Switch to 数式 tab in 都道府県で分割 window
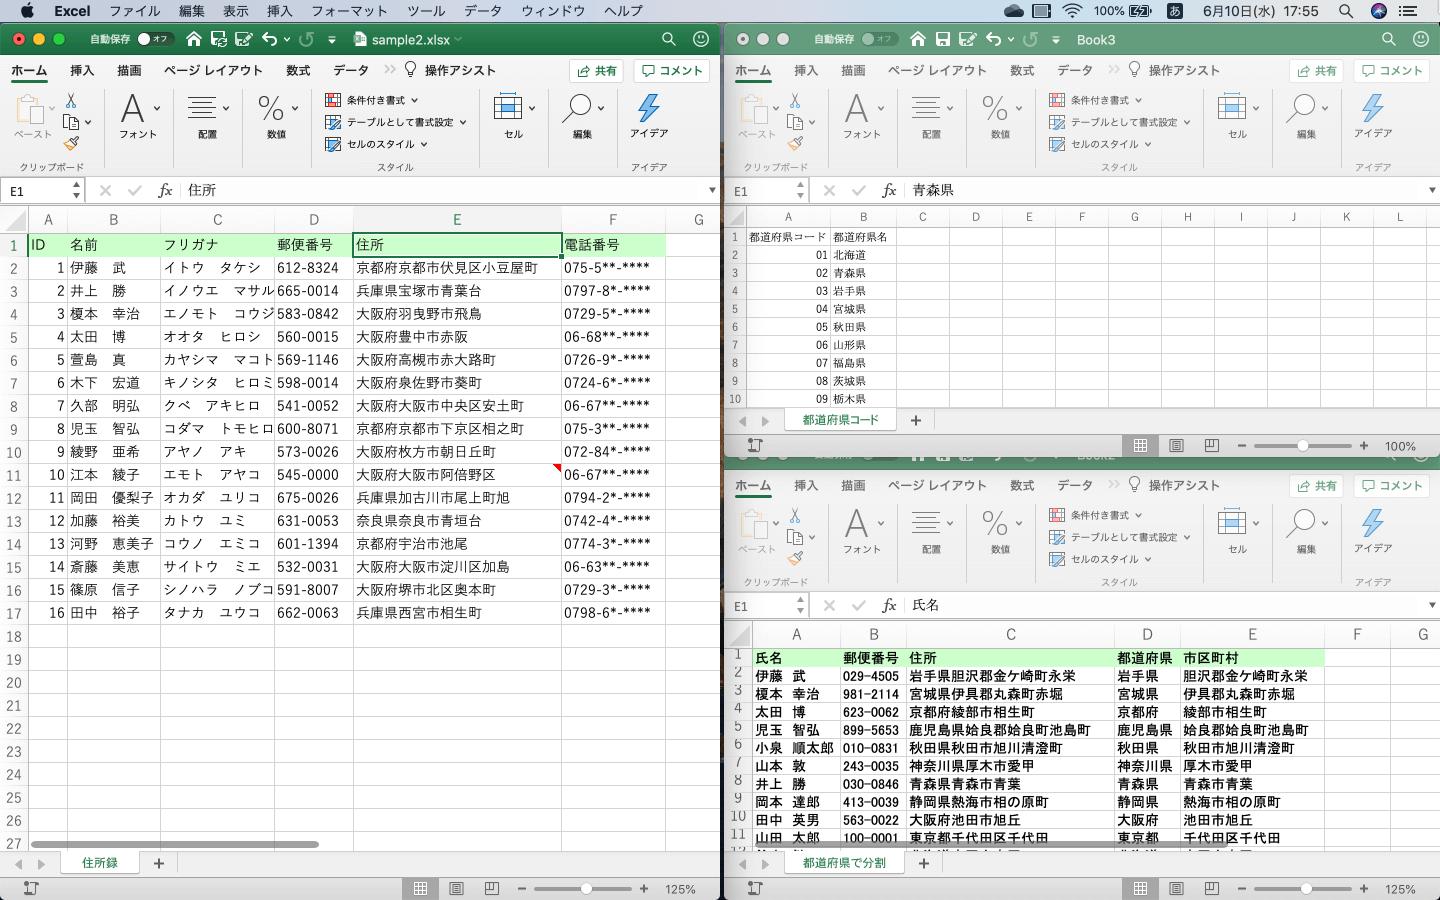 click(x=1022, y=485)
